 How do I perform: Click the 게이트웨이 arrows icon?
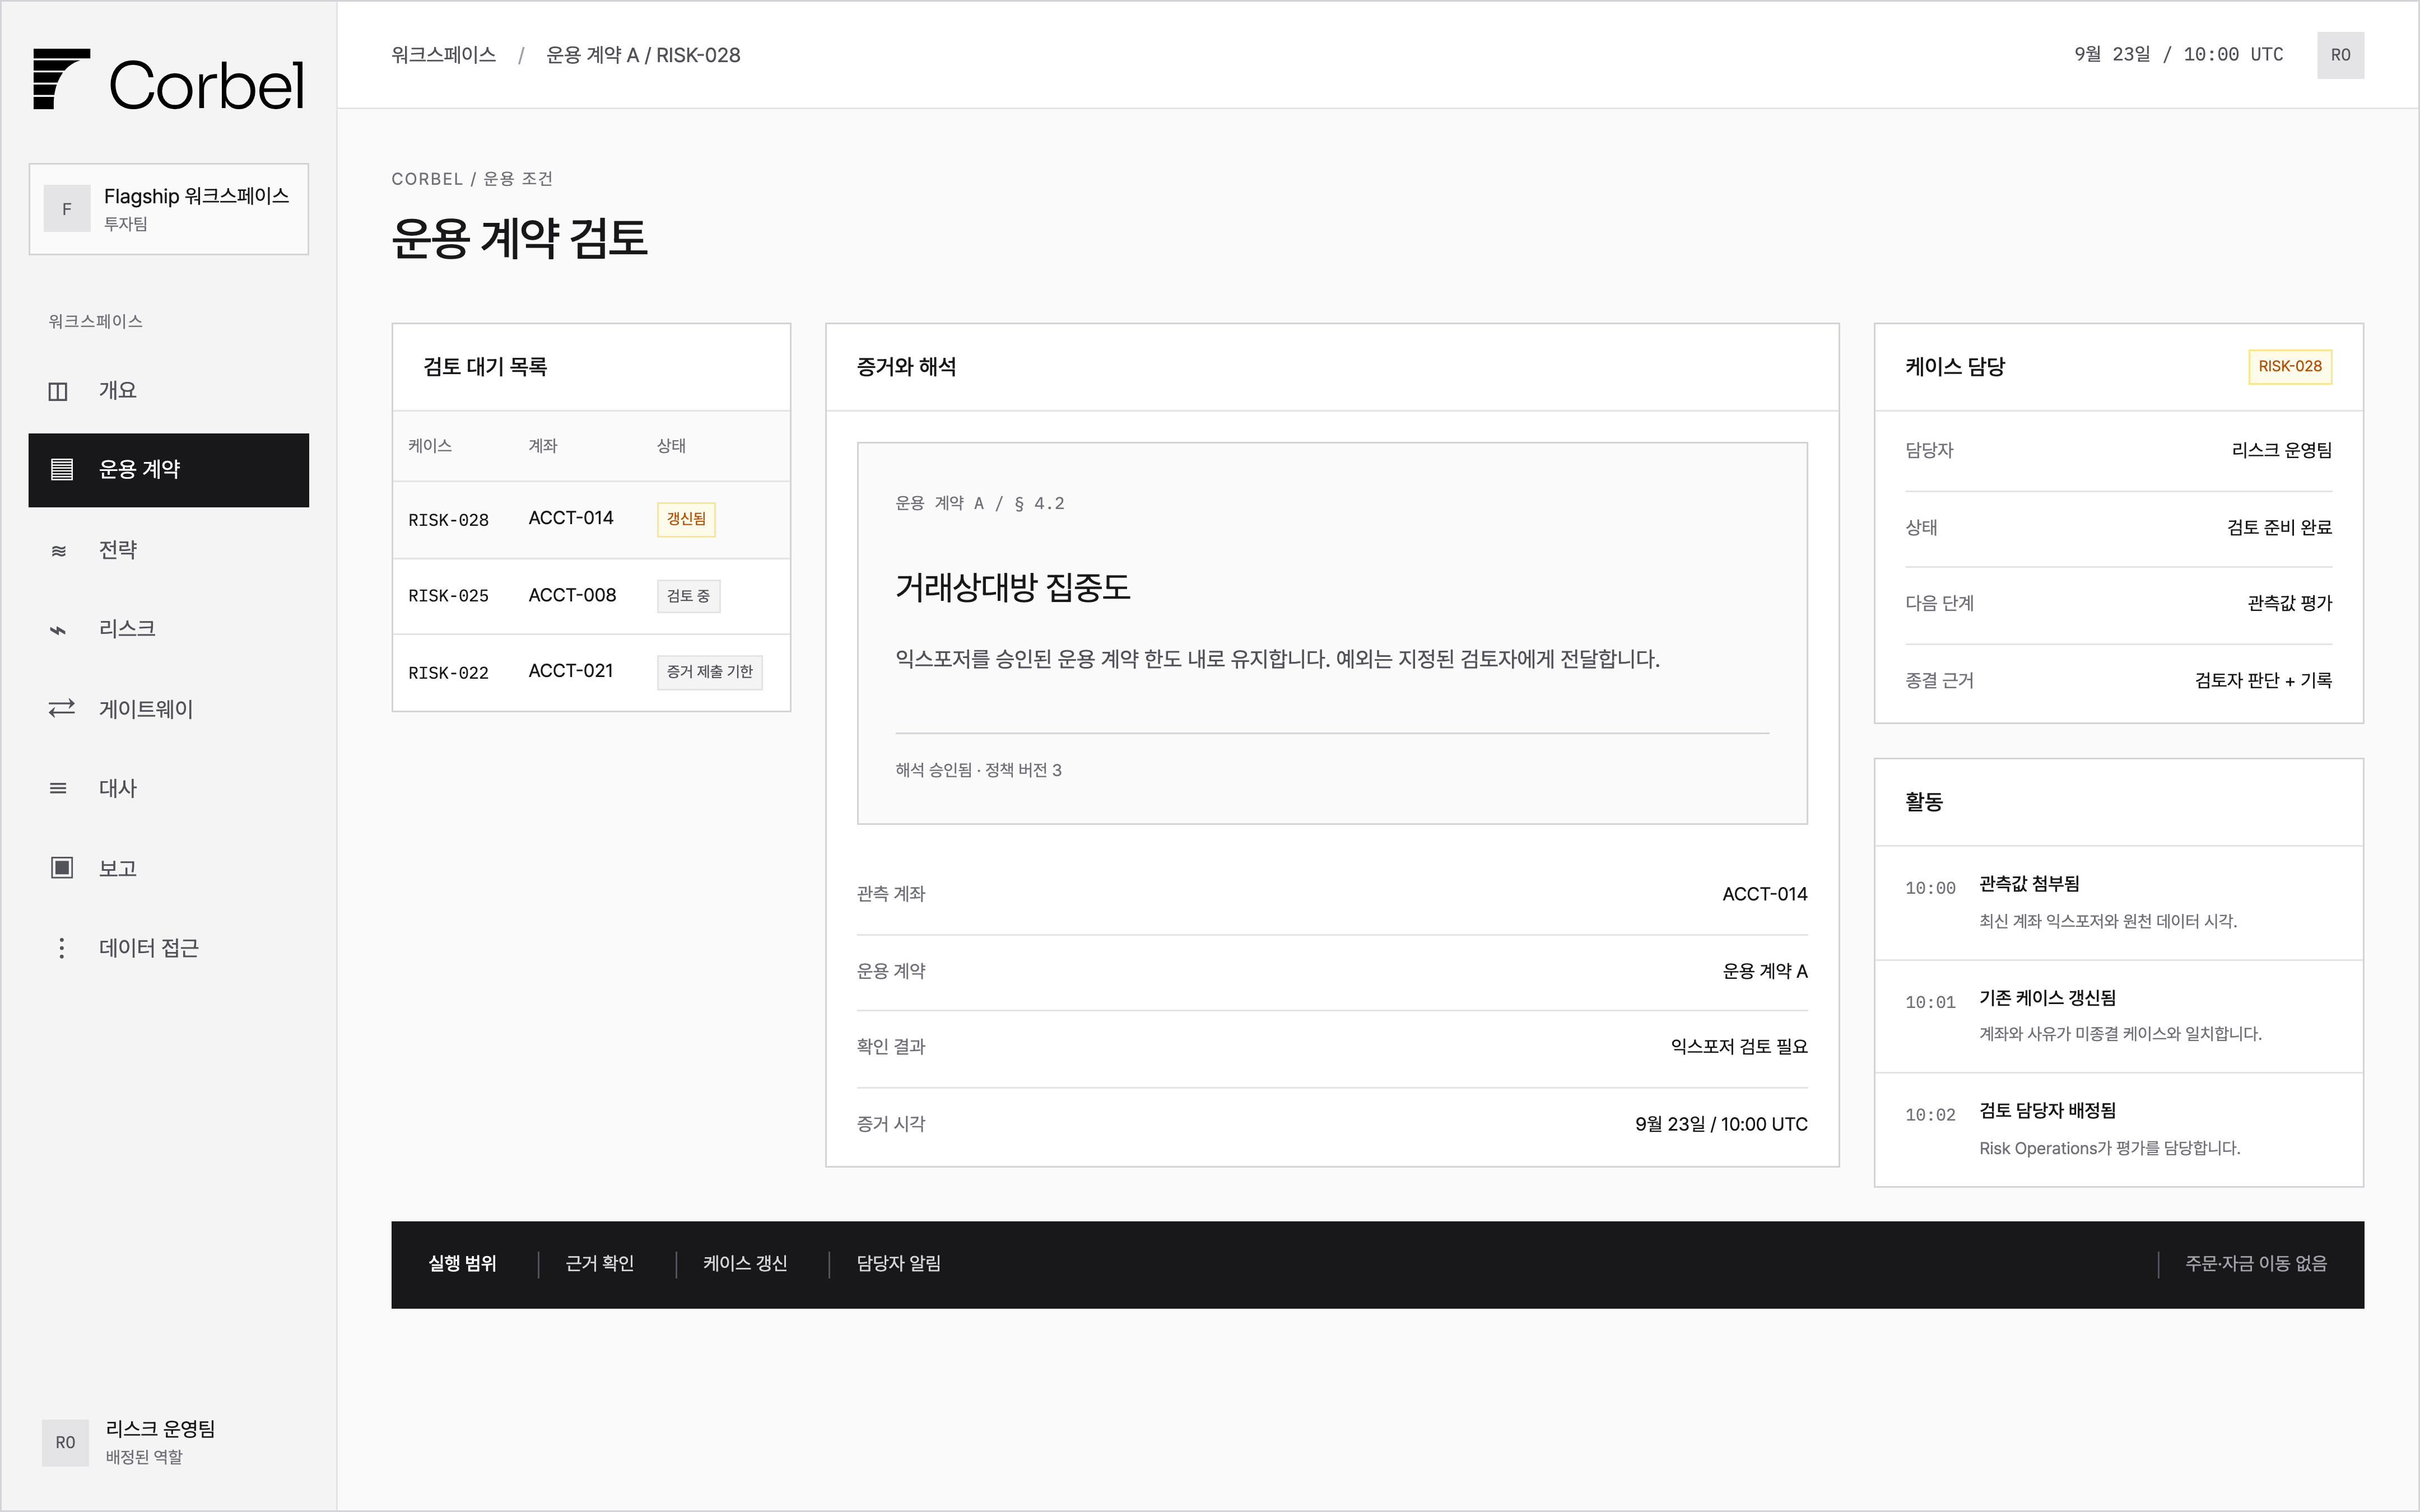click(x=61, y=709)
